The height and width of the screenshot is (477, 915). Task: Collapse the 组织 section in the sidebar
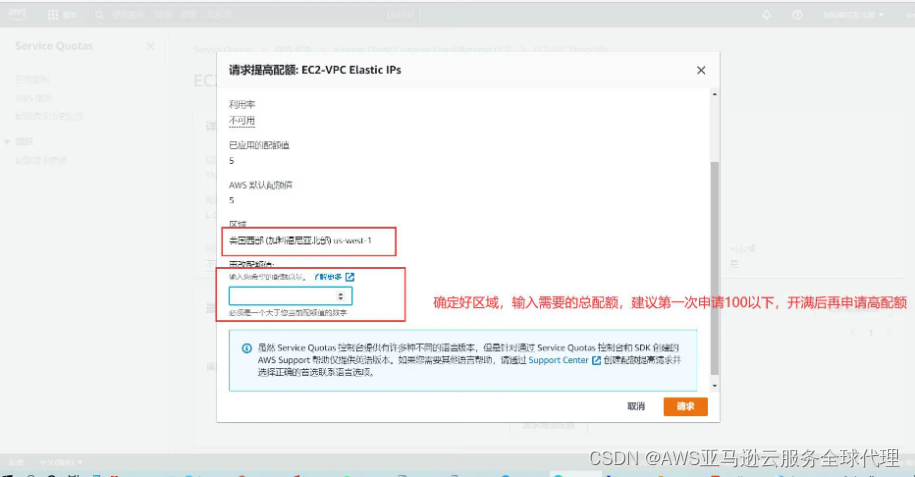click(7, 141)
